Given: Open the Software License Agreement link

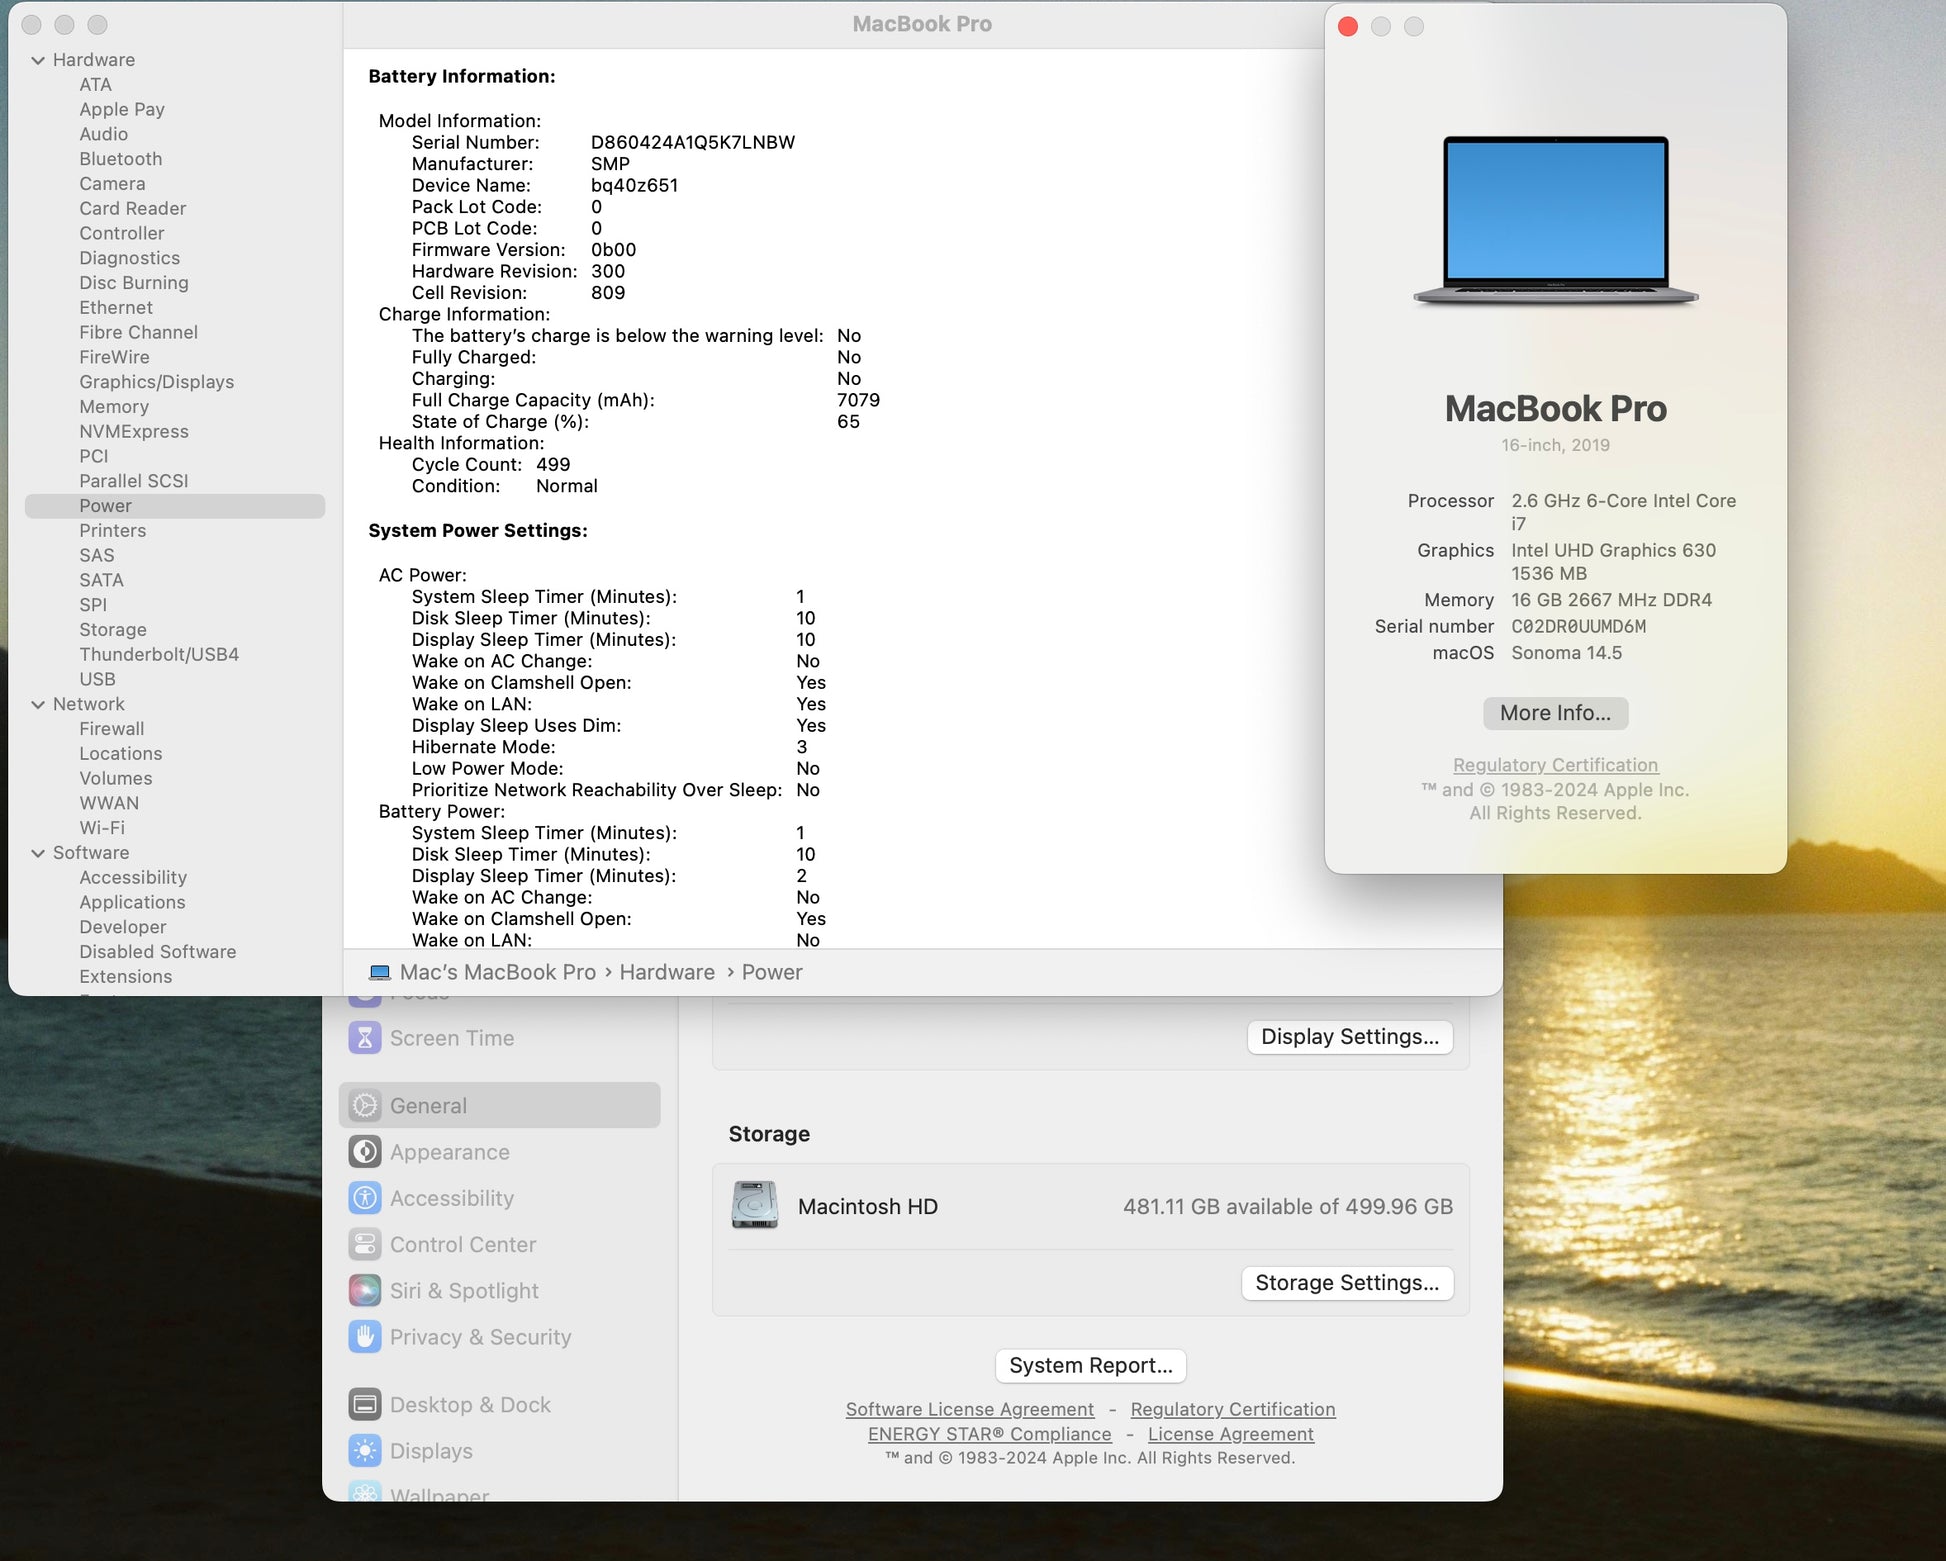Looking at the screenshot, I should 969,1409.
